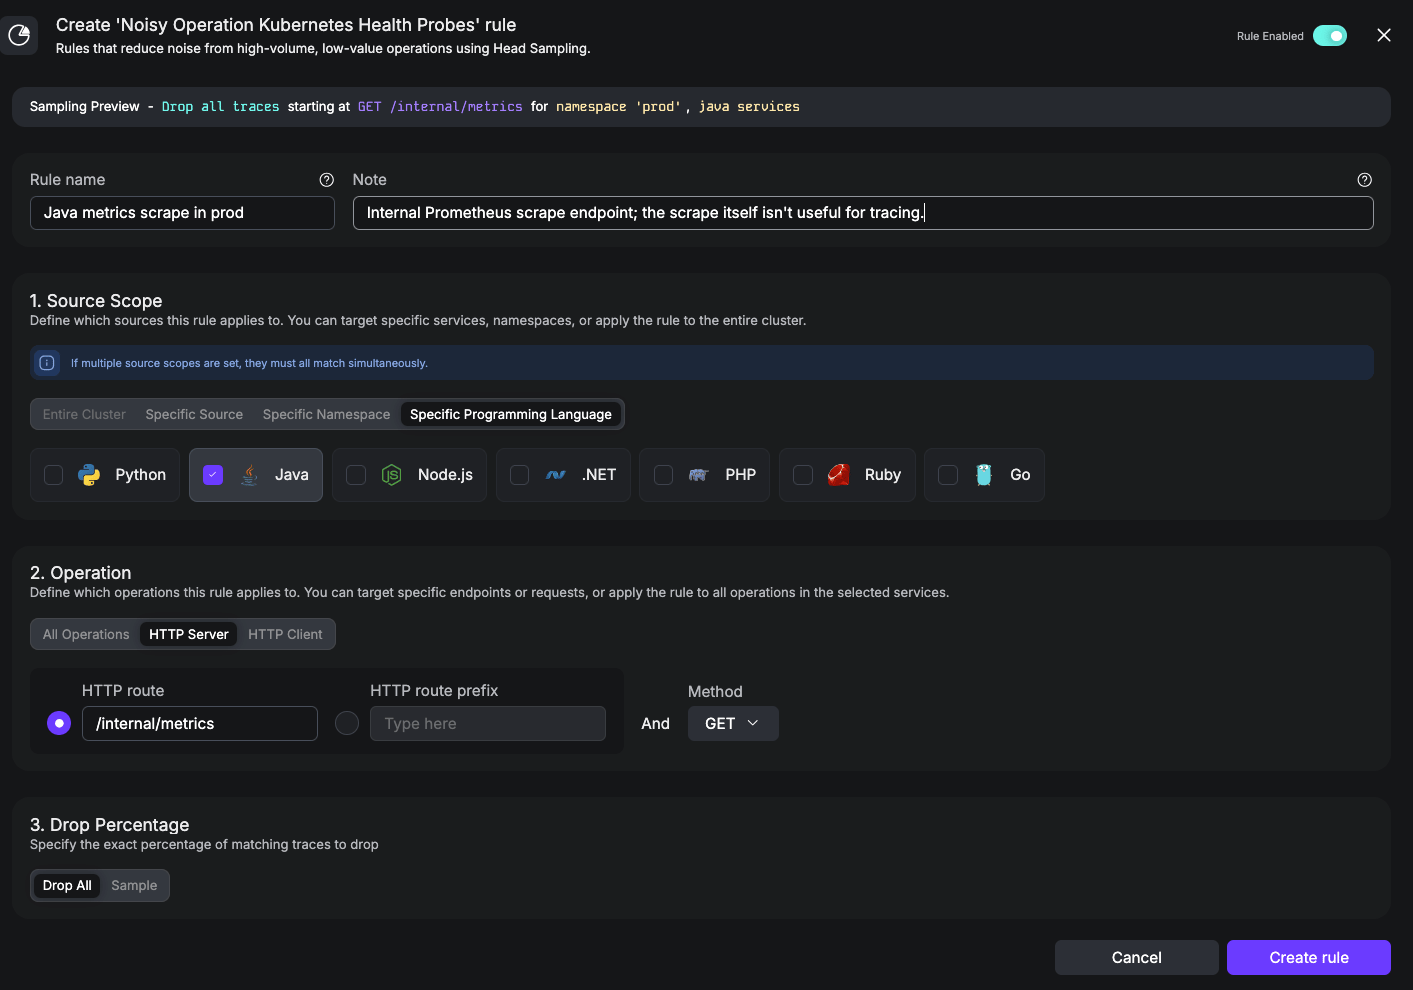This screenshot has width=1413, height=990.
Task: Uncheck the Java checkbox
Action: pos(213,475)
